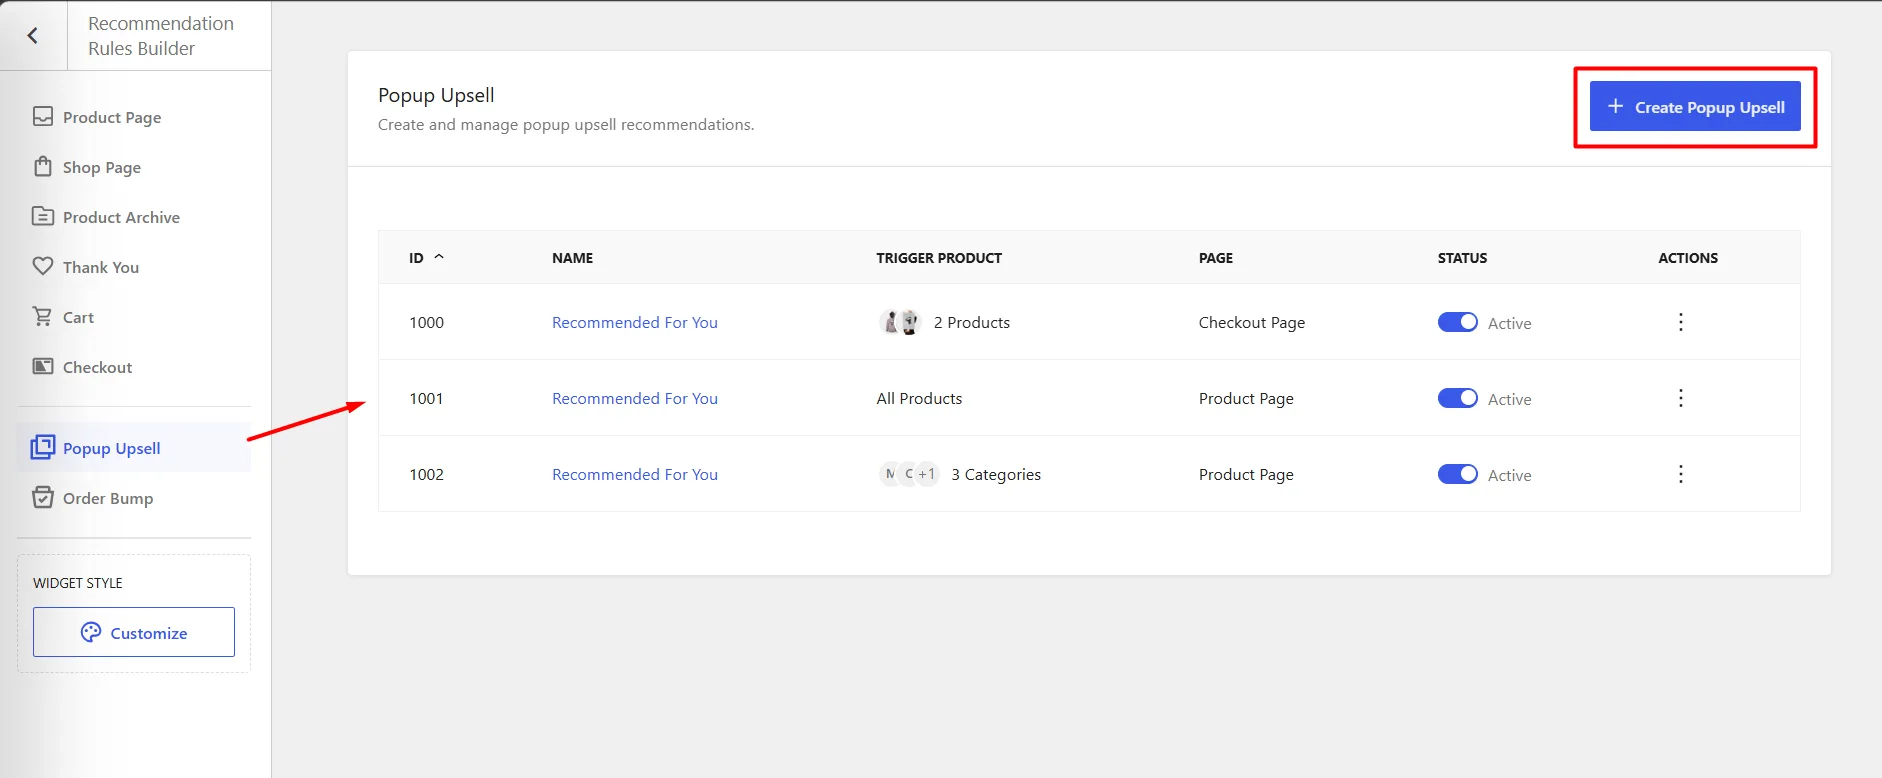Click product thumbnails in row 1000
The height and width of the screenshot is (778, 1882).
coord(900,322)
